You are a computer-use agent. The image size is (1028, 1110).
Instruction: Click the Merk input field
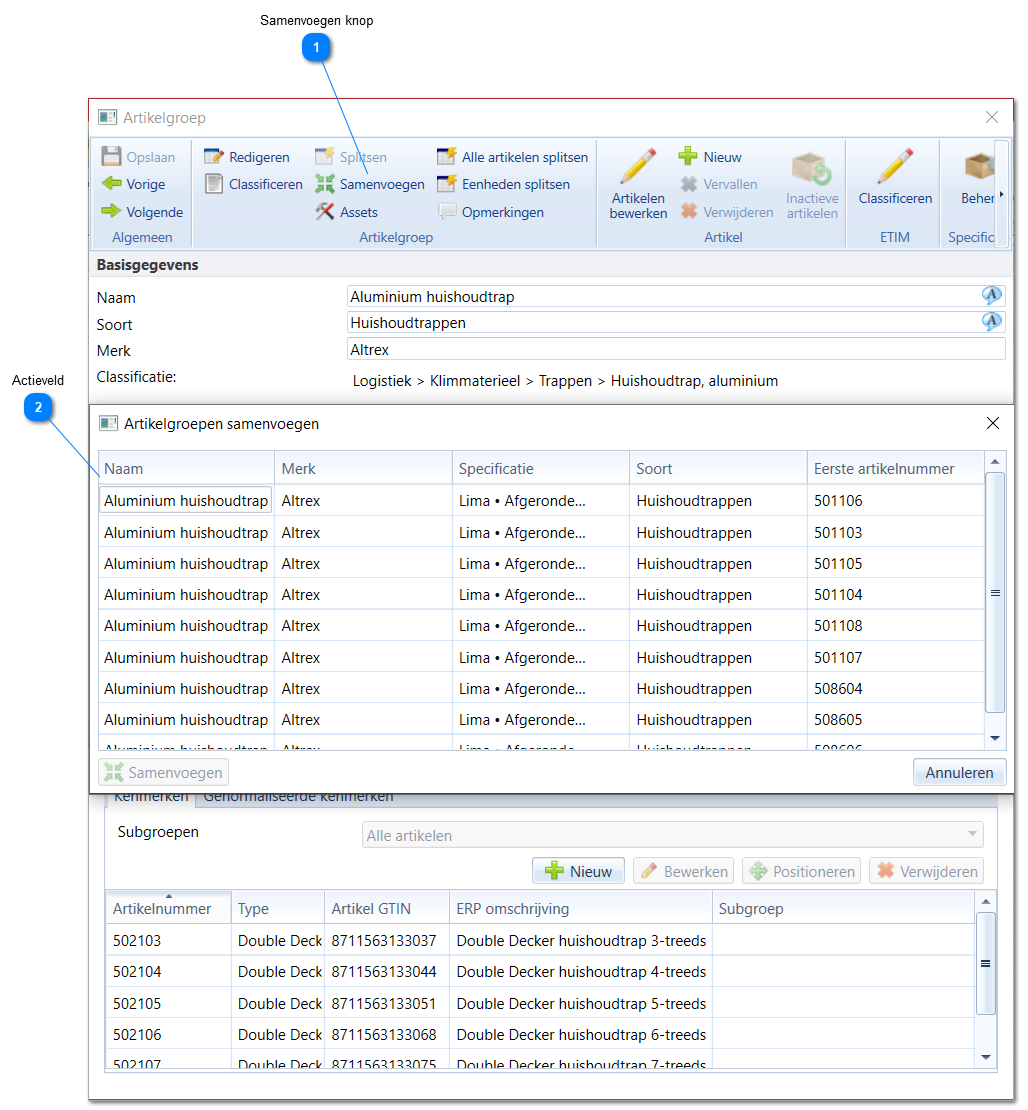coord(676,349)
